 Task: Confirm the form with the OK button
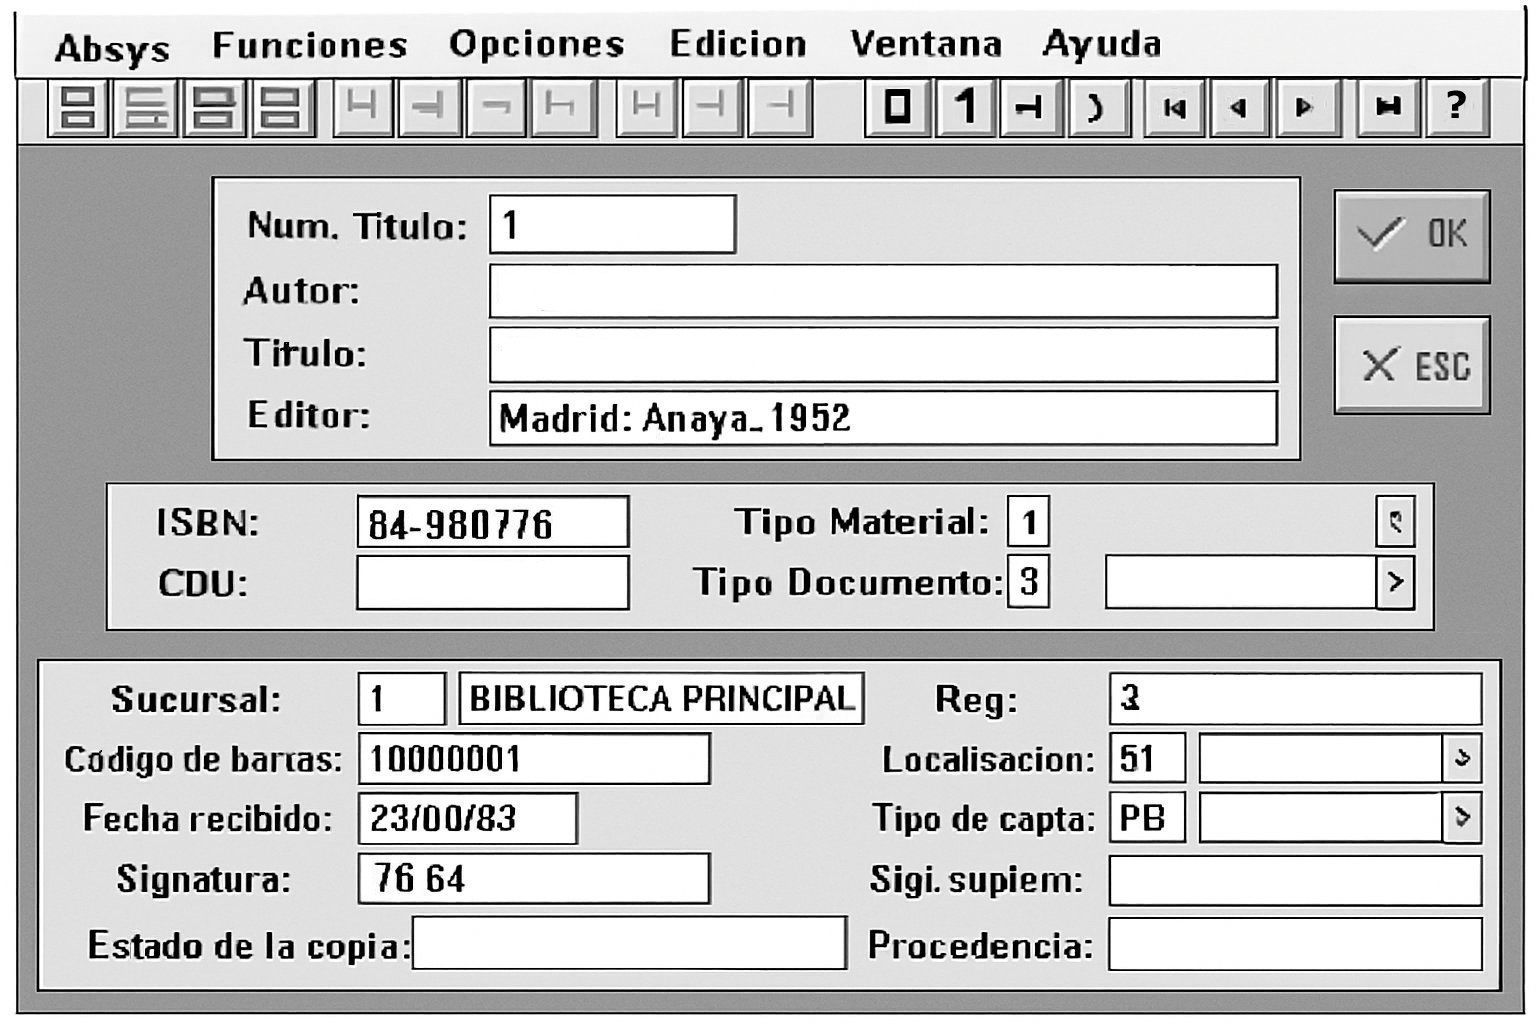[1412, 236]
